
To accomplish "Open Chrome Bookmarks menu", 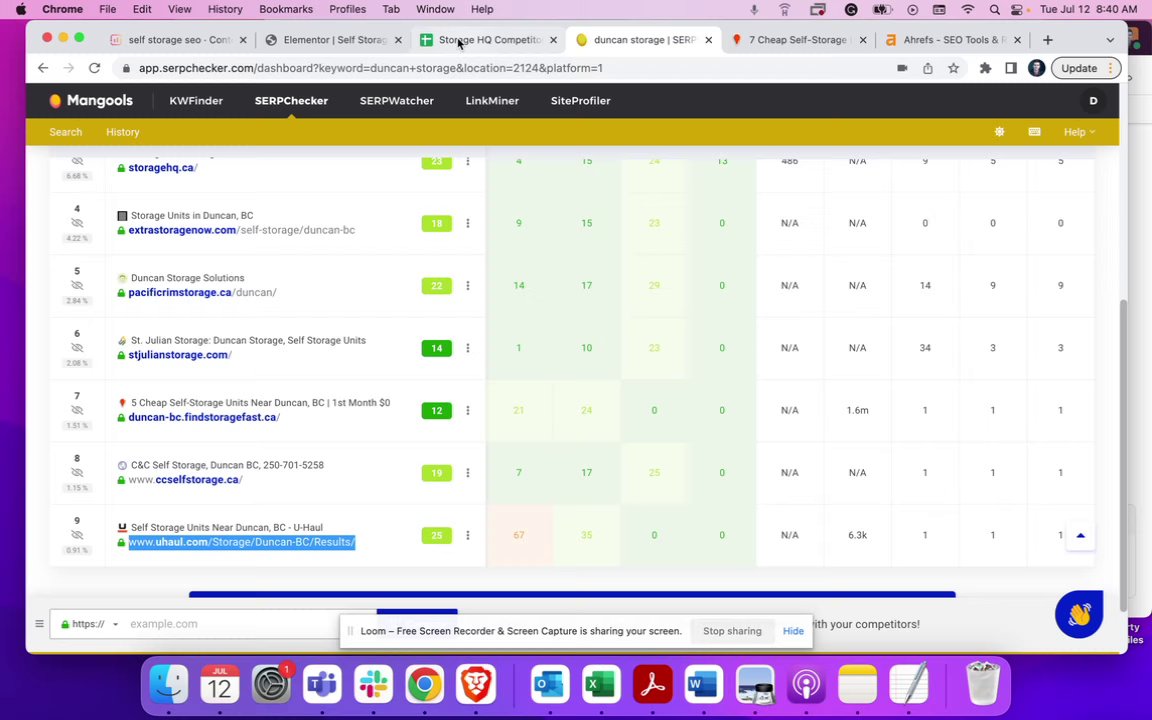I will point(285,10).
